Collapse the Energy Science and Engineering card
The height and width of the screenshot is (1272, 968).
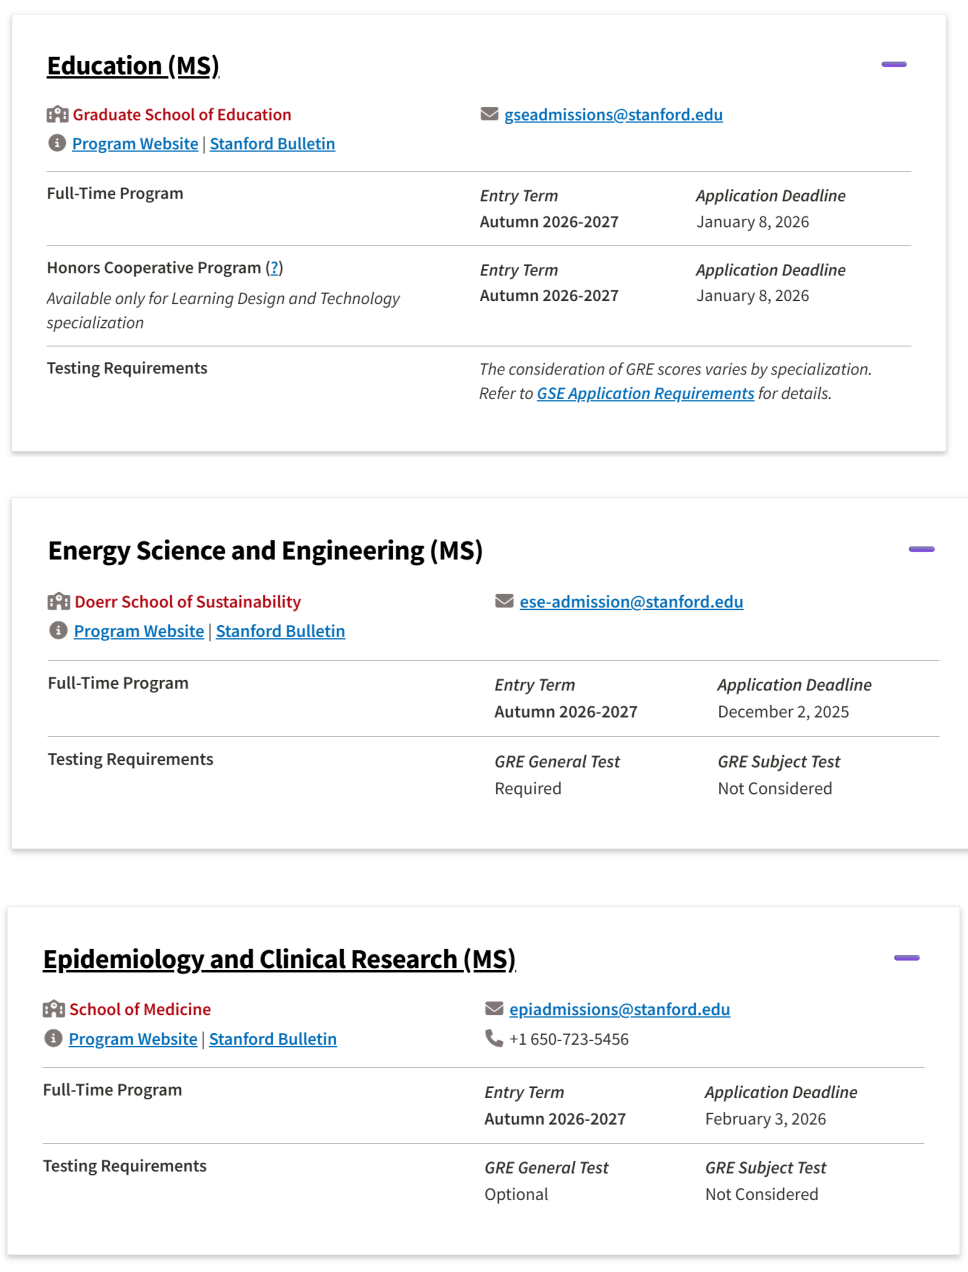coord(921,549)
